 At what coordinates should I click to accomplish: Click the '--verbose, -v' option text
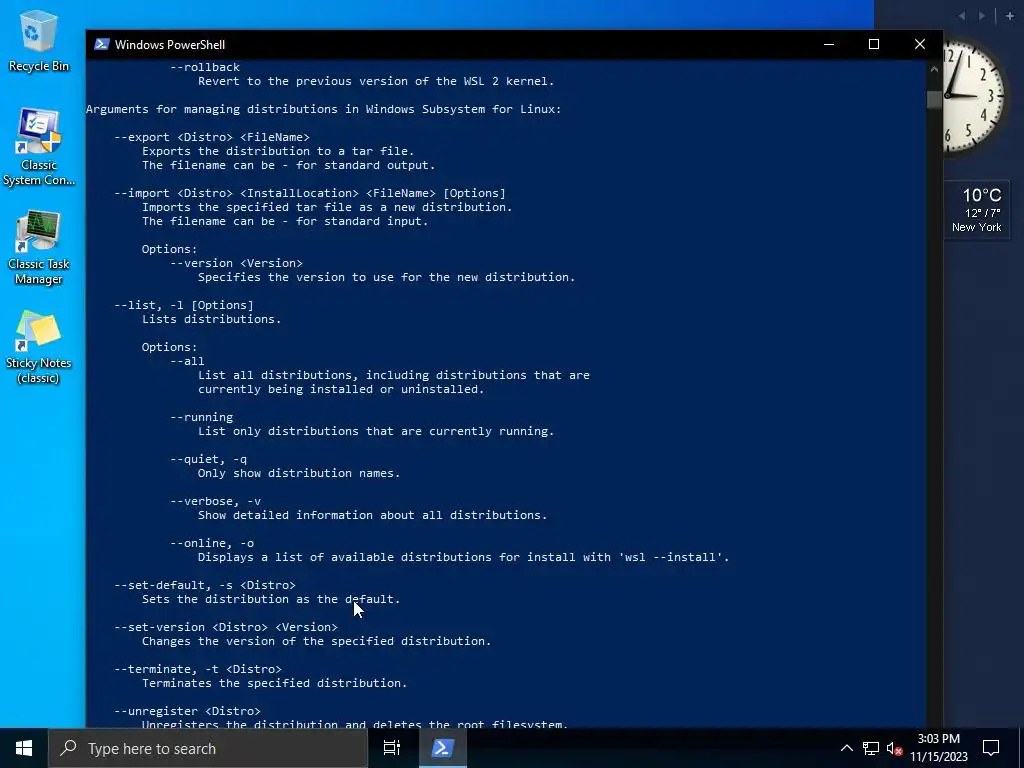click(x=216, y=502)
